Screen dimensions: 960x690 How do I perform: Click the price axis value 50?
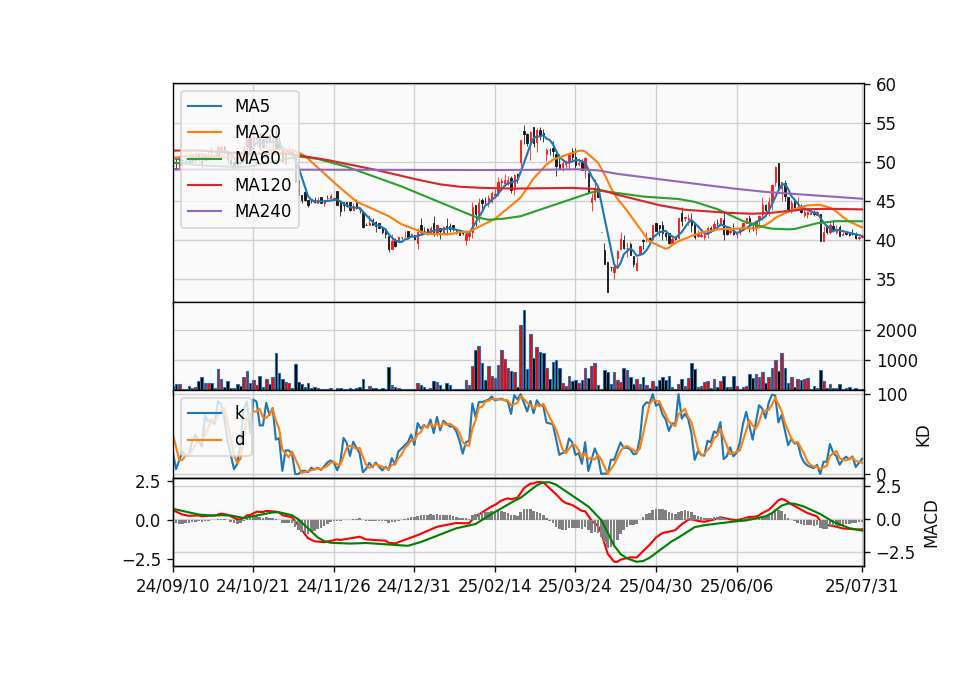pyautogui.click(x=885, y=163)
